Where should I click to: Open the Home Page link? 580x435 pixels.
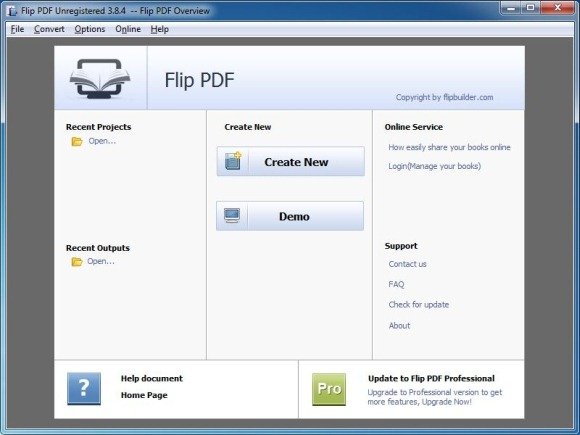click(144, 395)
